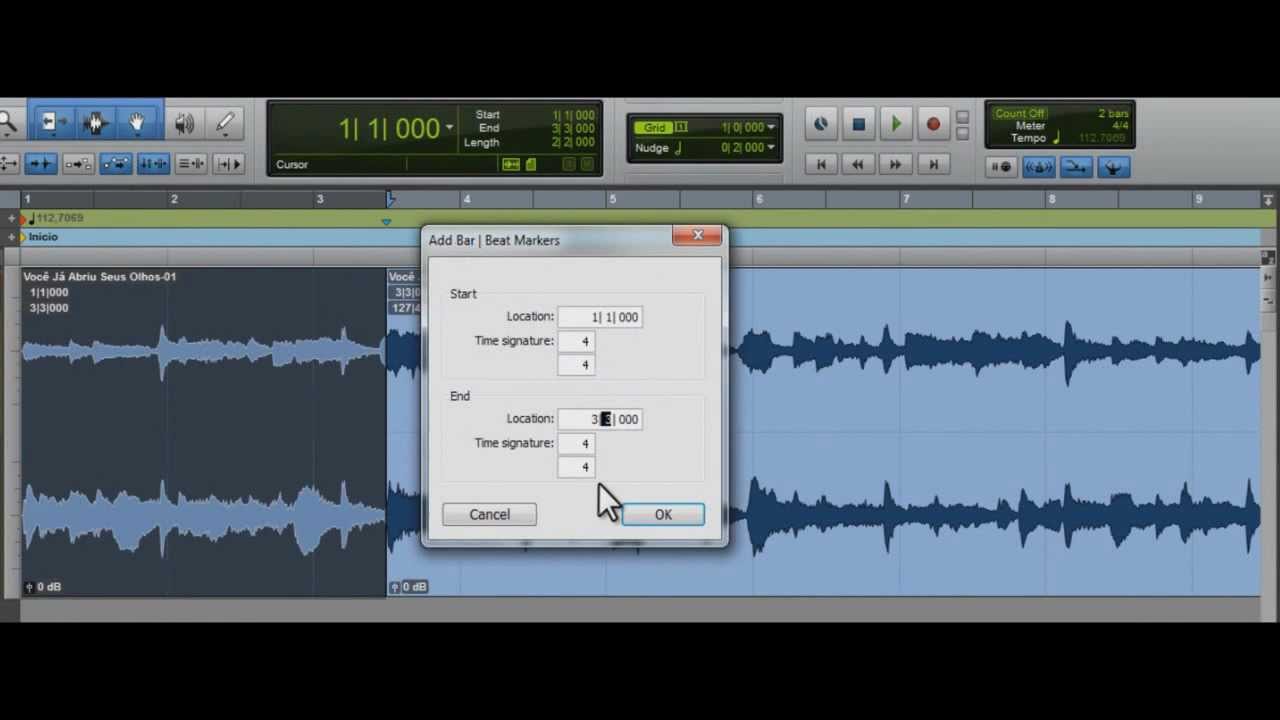
Task: Open Grid value dropdown arrow
Action: 771,127
